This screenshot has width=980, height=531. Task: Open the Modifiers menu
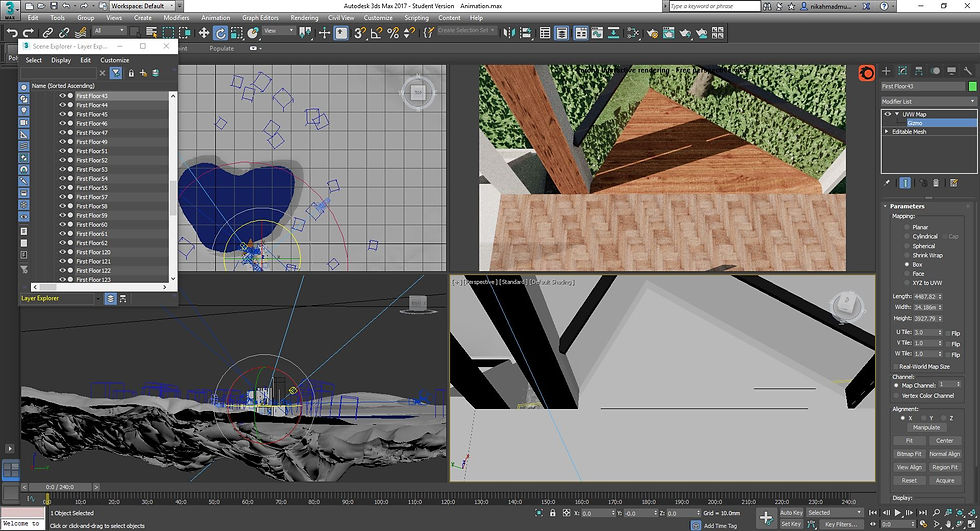point(176,18)
